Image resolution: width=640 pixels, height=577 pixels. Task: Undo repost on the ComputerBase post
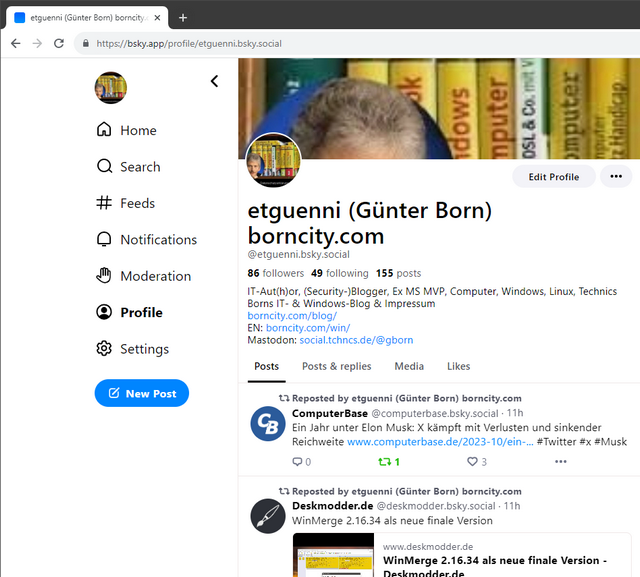389,462
